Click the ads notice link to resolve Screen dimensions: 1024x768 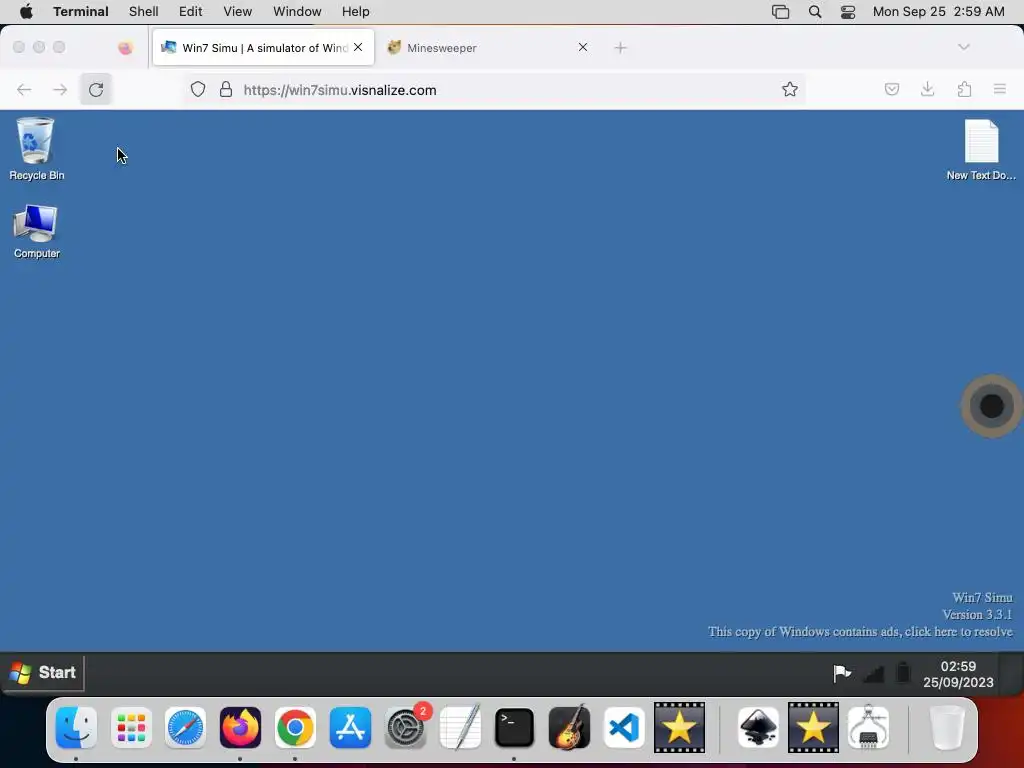pos(860,632)
